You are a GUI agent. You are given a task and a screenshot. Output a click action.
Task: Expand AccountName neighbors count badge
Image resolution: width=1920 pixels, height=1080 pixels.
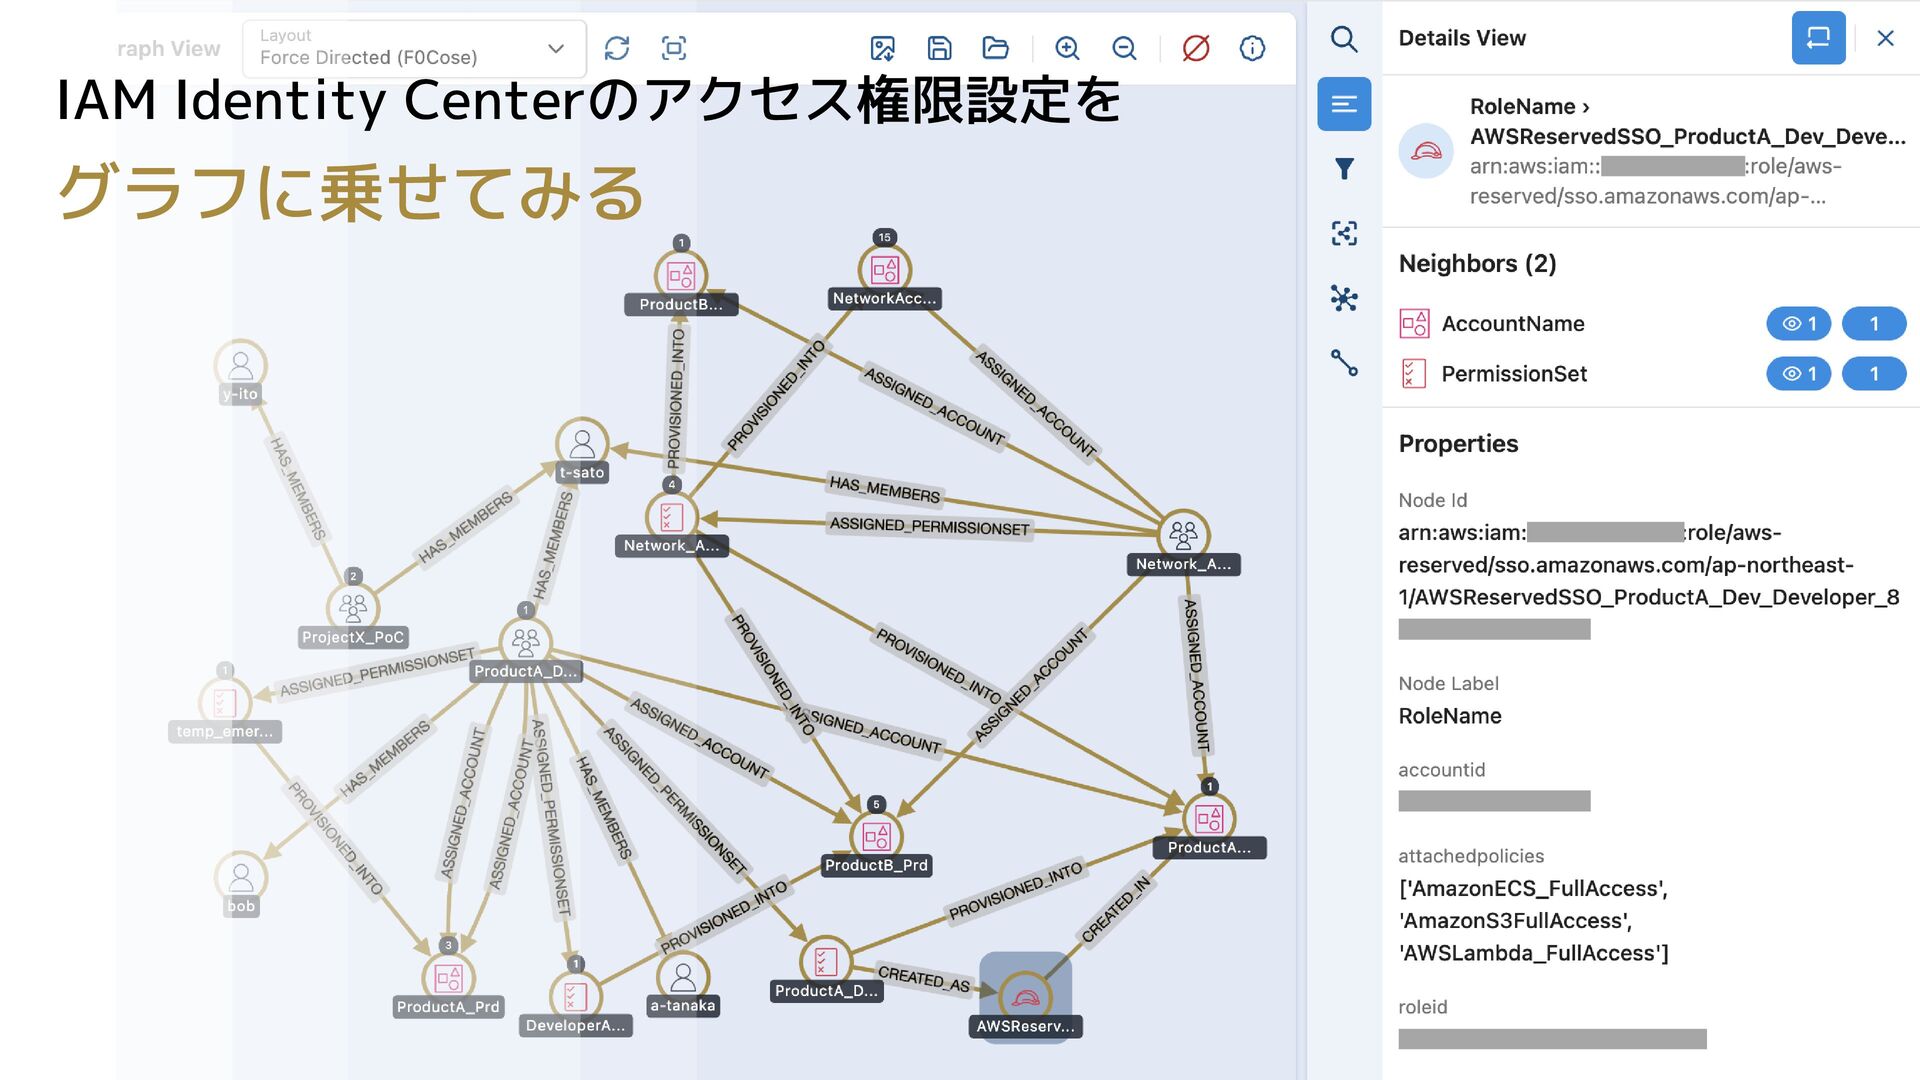point(1873,324)
